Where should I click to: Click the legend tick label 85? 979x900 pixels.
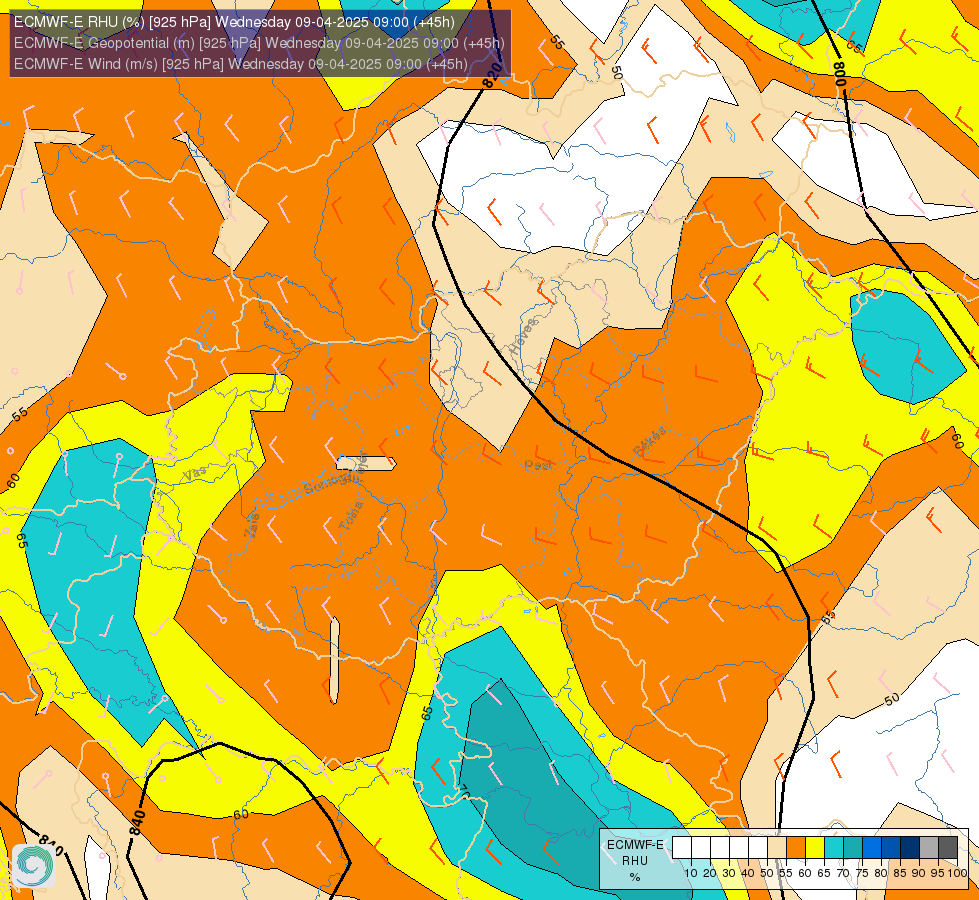[x=900, y=873]
